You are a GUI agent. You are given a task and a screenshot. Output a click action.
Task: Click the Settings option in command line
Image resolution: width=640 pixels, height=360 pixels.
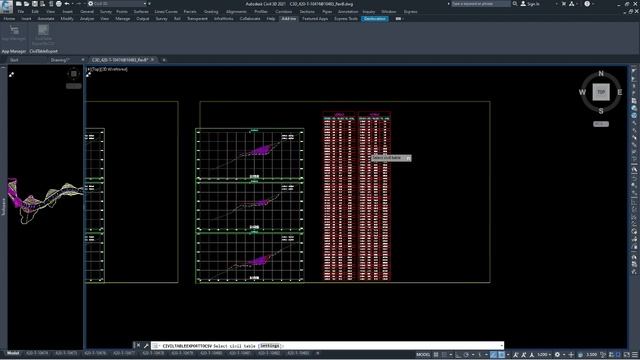(270, 346)
